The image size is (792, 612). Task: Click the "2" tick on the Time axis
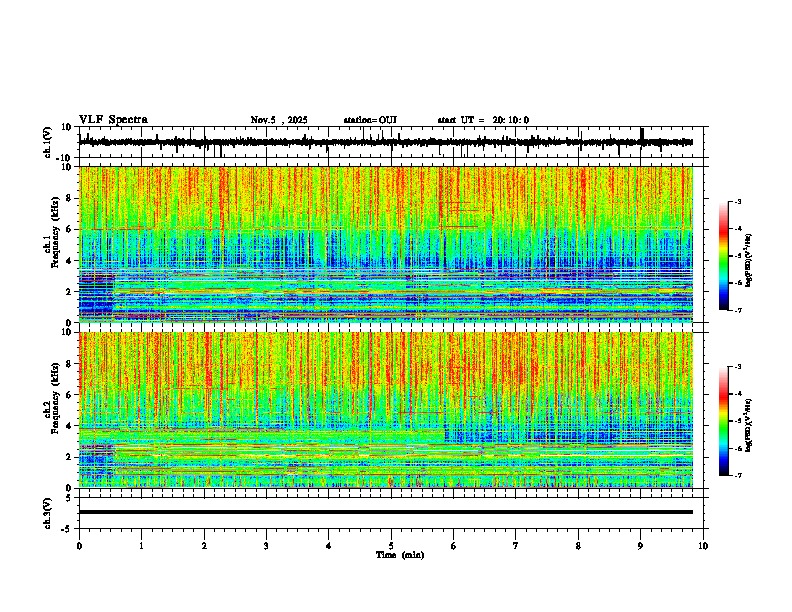tap(204, 546)
